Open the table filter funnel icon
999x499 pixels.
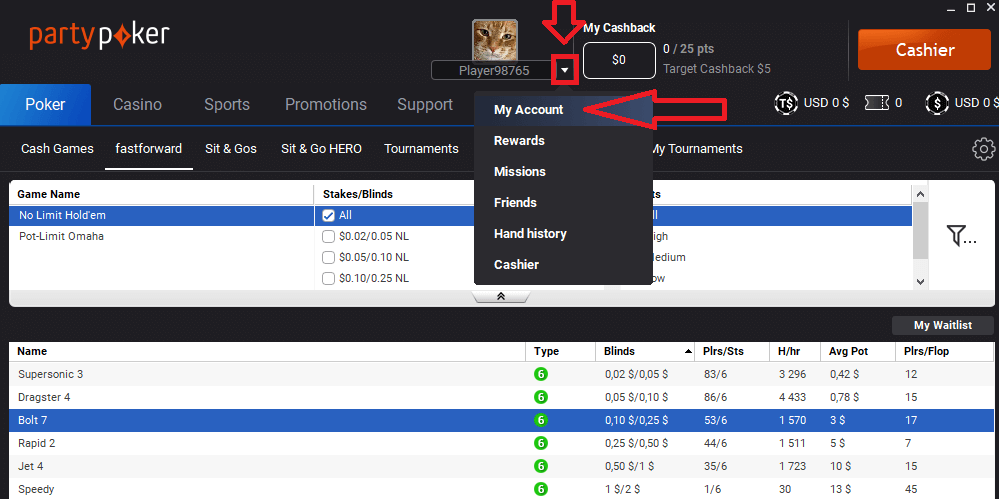tap(961, 235)
